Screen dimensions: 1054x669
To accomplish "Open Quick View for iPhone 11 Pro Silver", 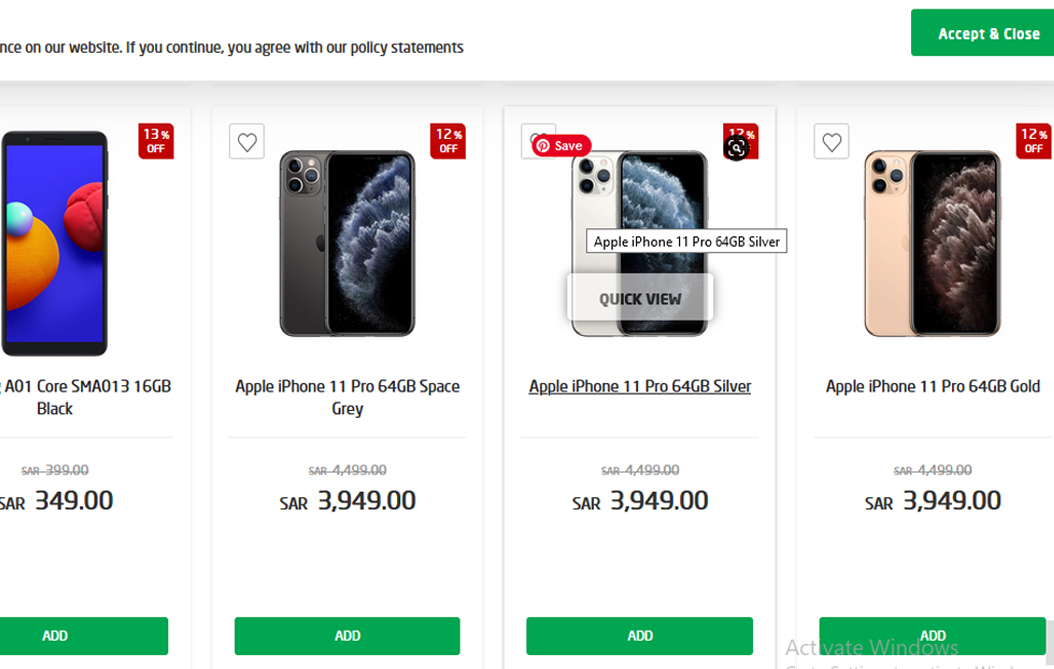I will [x=640, y=299].
